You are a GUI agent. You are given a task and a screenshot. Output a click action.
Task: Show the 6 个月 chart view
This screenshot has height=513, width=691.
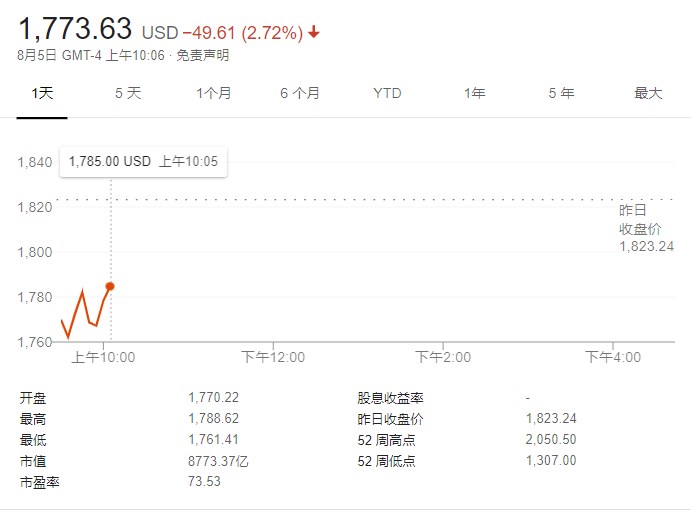[300, 93]
